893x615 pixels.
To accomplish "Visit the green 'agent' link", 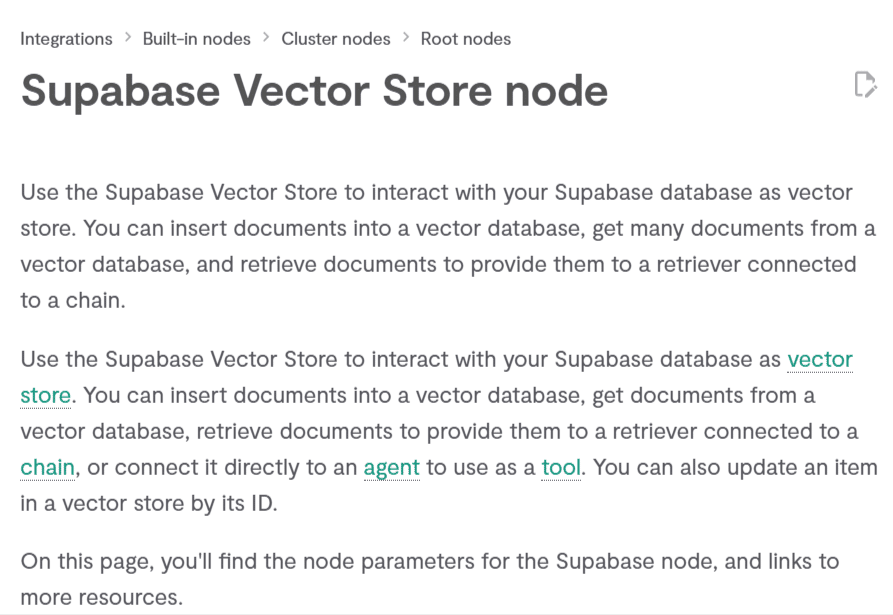I will 391,467.
